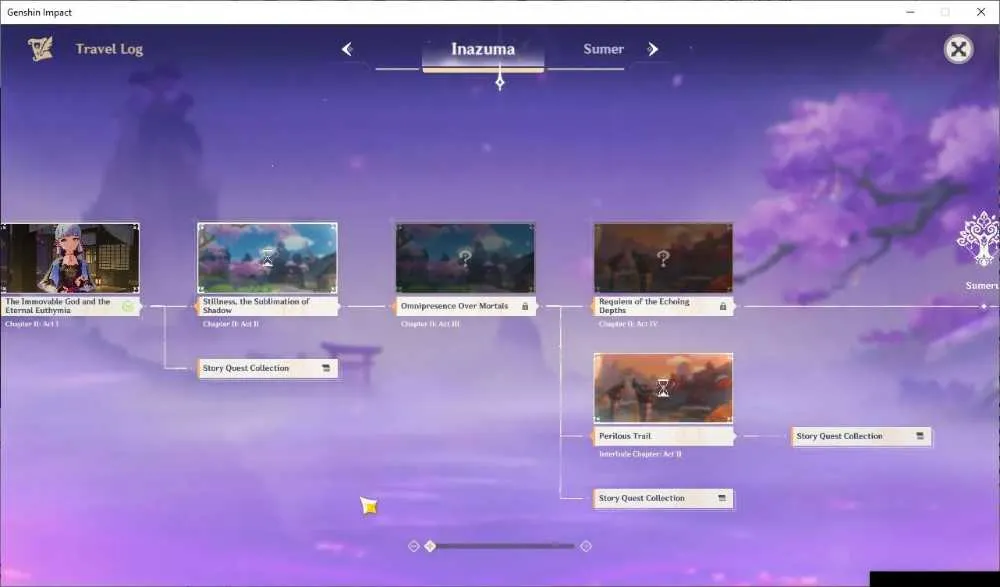Click the hourglass icon on the Perilous Trail thumbnail
Image resolution: width=1000 pixels, height=587 pixels.
(x=663, y=388)
